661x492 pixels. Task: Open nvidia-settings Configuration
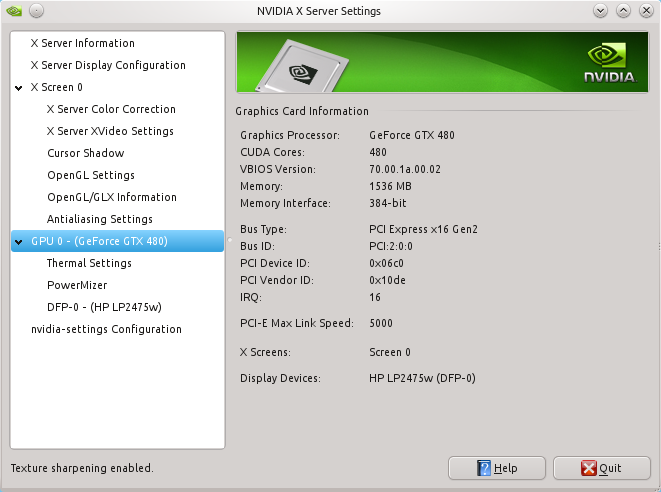coord(106,329)
